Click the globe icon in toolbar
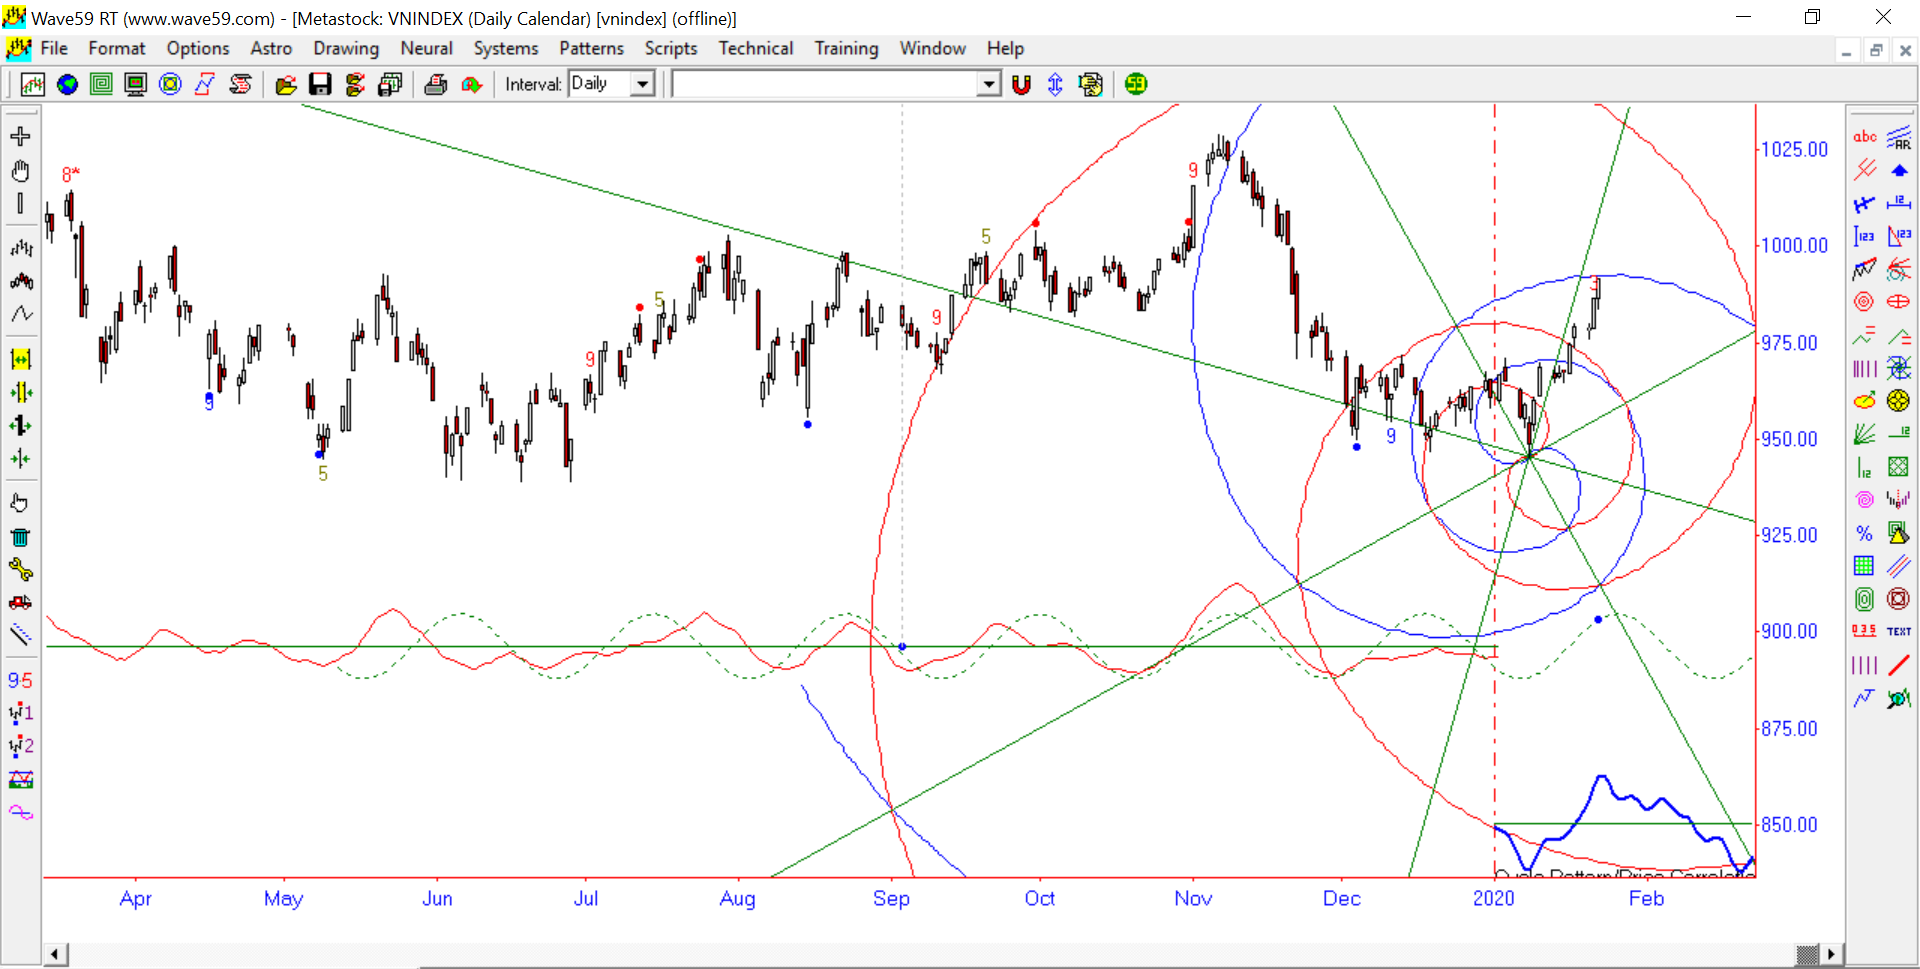The height and width of the screenshot is (969, 1920). [x=67, y=85]
